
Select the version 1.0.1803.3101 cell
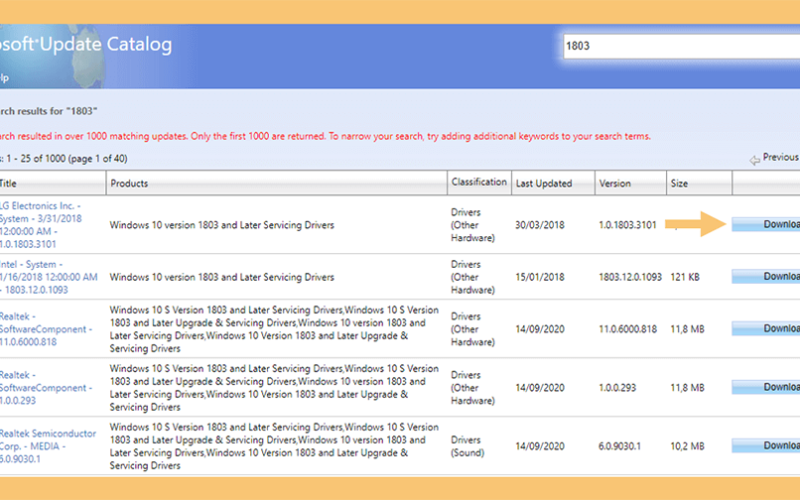click(x=628, y=225)
